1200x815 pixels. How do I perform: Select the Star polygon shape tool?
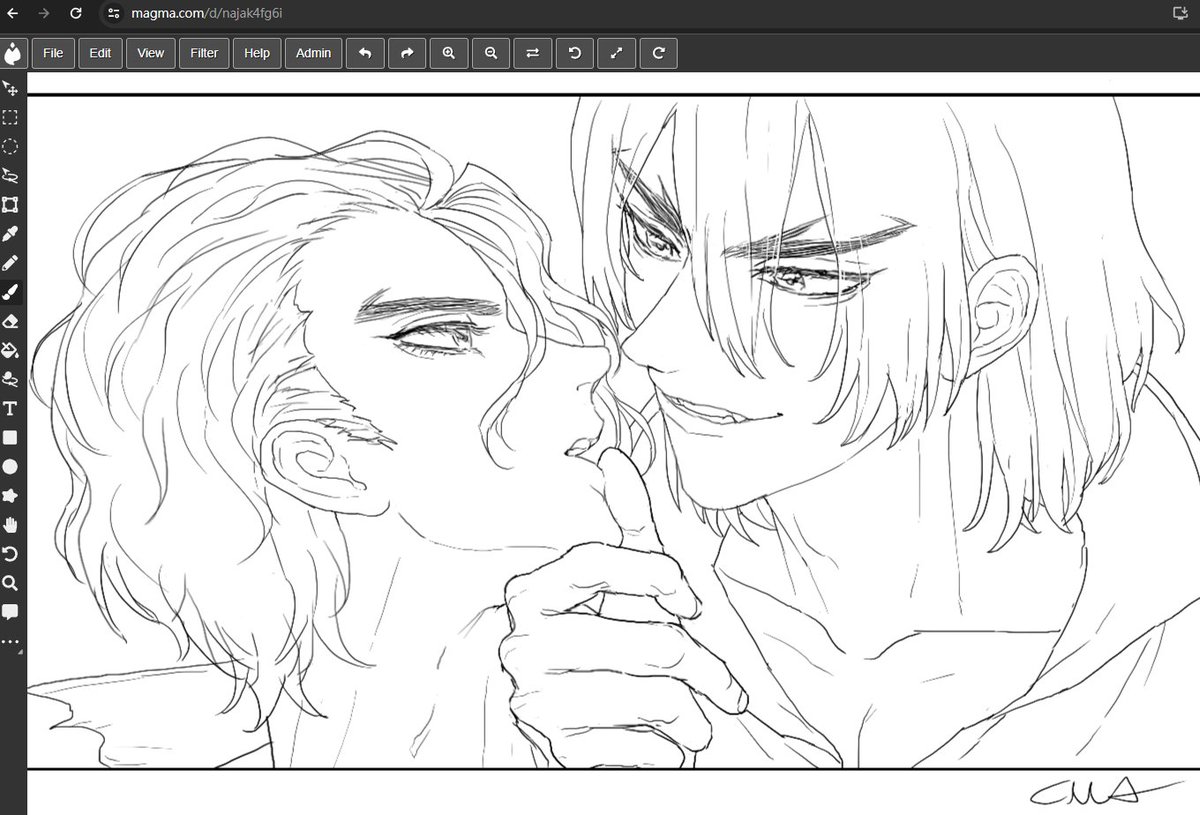10,495
